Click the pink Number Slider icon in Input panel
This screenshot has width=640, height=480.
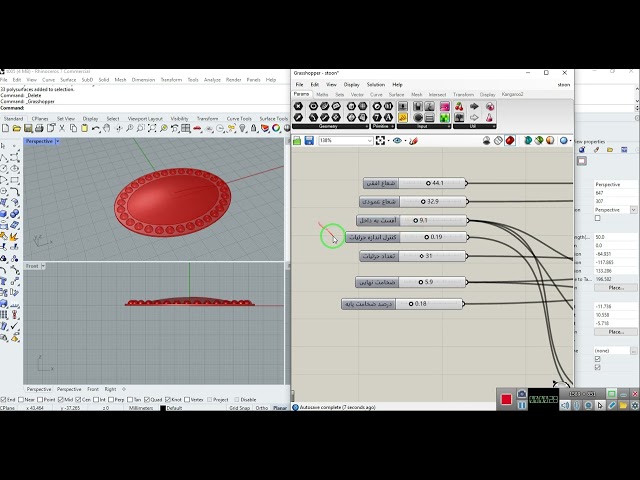coord(444,107)
